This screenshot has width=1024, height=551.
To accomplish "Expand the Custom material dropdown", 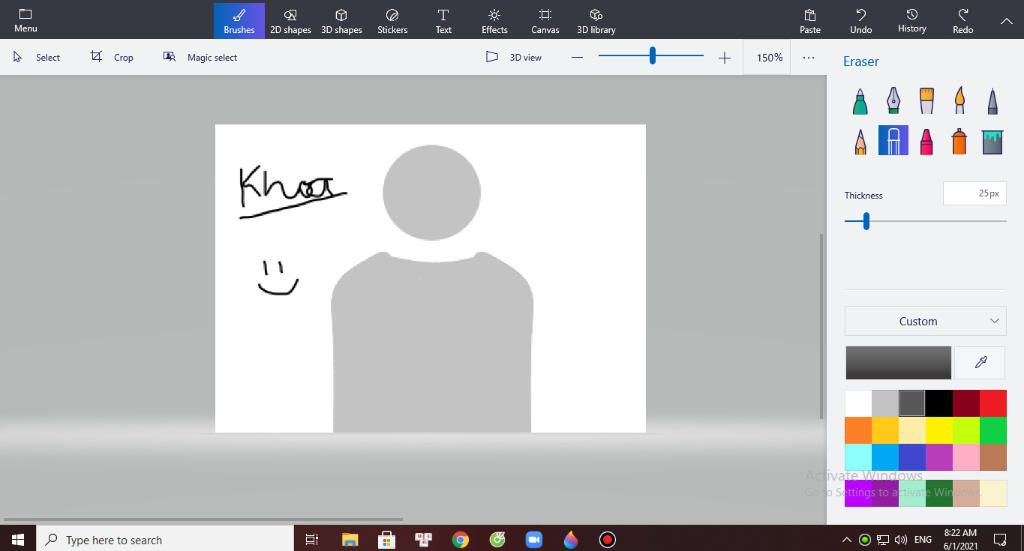I will pos(925,321).
